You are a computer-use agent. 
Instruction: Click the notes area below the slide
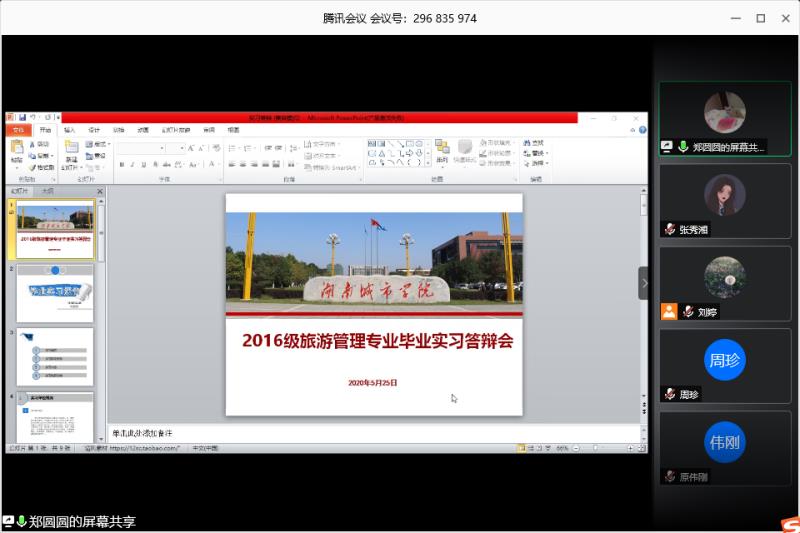(x=370, y=432)
